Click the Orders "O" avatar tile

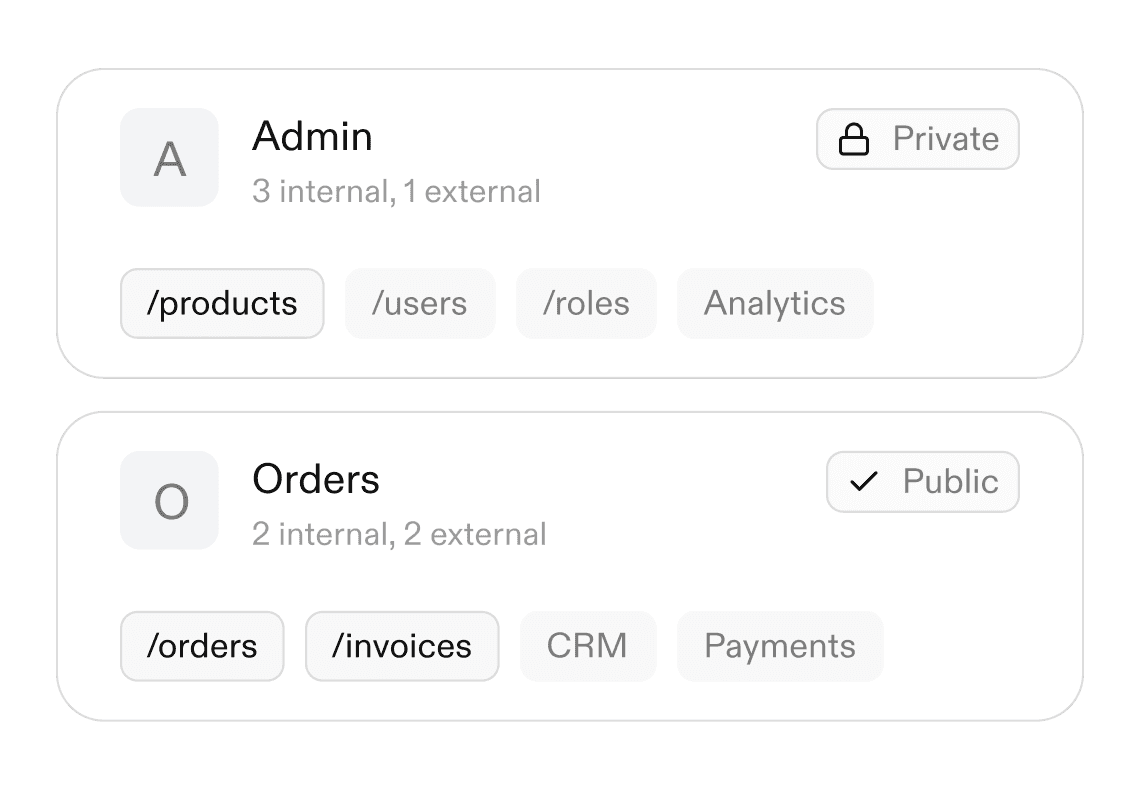click(170, 500)
